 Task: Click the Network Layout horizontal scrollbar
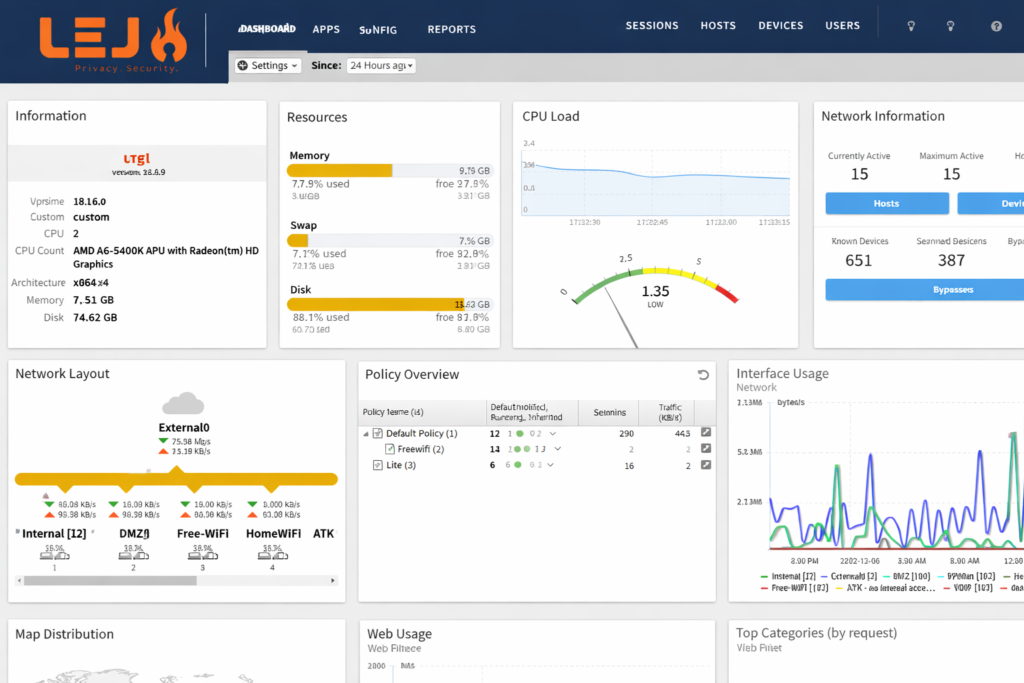coord(110,580)
